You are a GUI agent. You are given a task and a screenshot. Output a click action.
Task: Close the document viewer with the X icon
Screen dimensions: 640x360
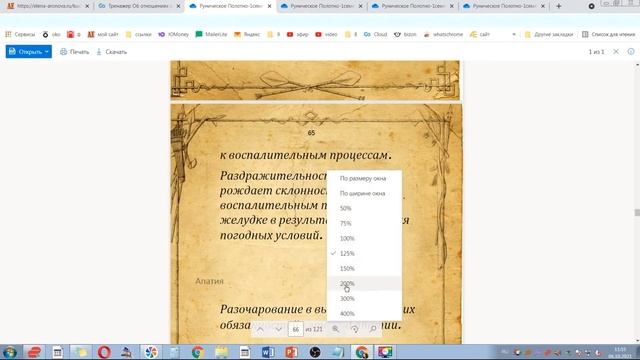click(x=616, y=51)
